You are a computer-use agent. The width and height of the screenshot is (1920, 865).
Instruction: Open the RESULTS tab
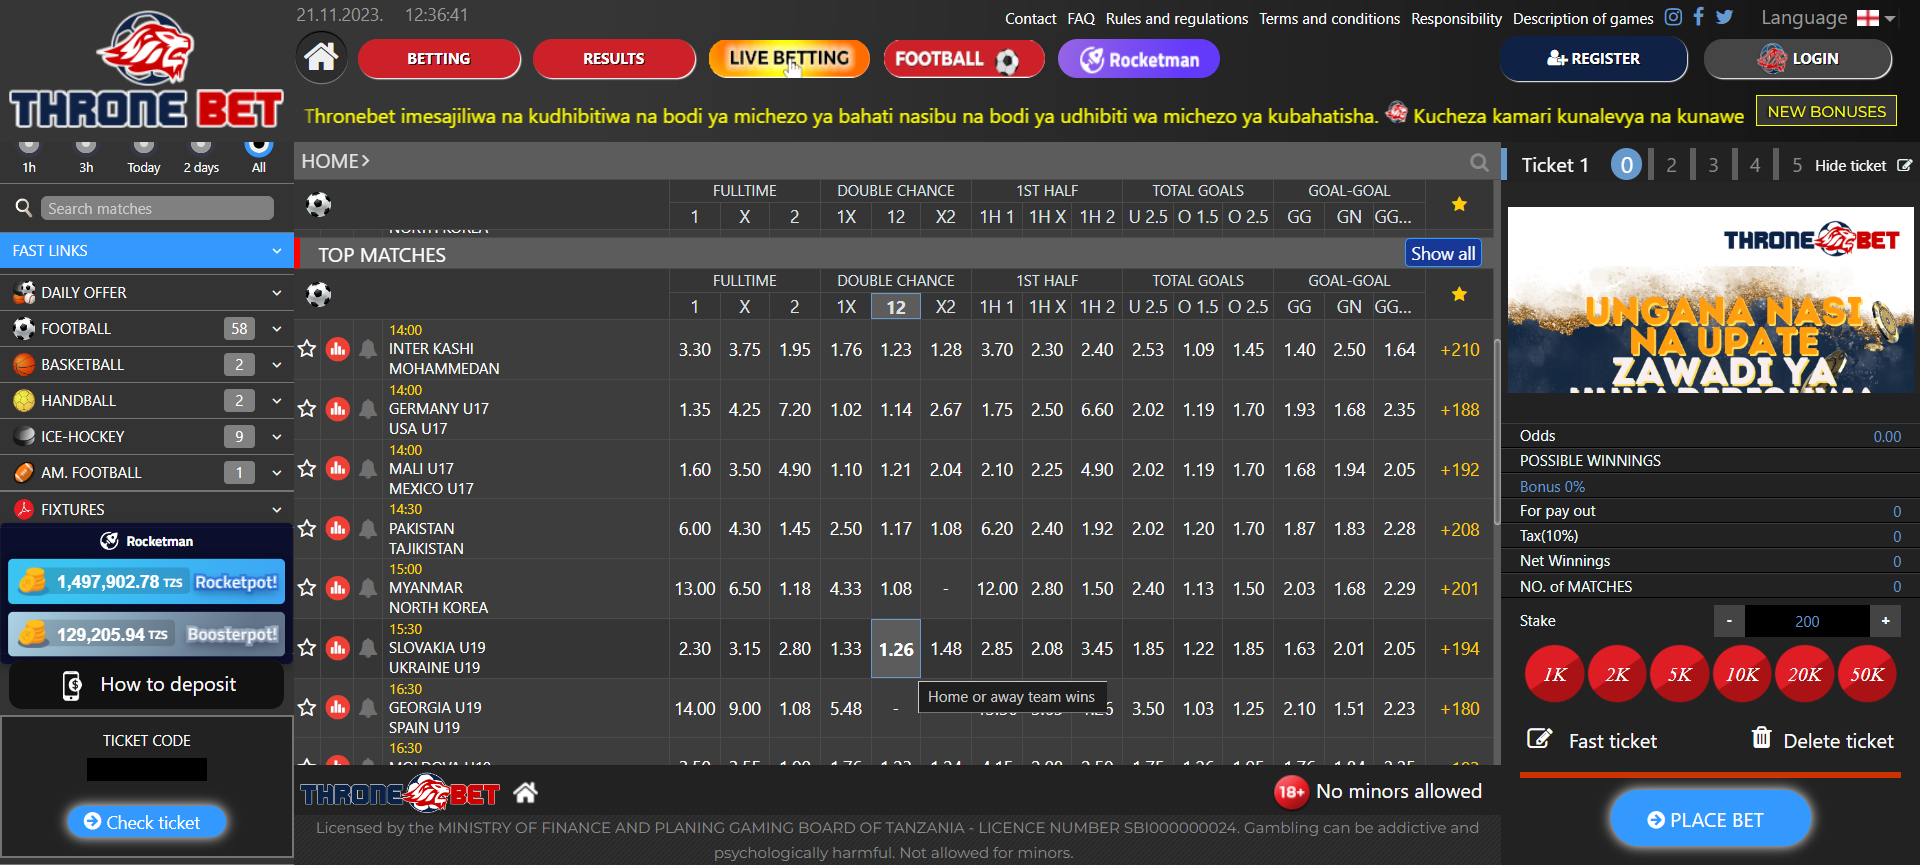click(x=614, y=59)
